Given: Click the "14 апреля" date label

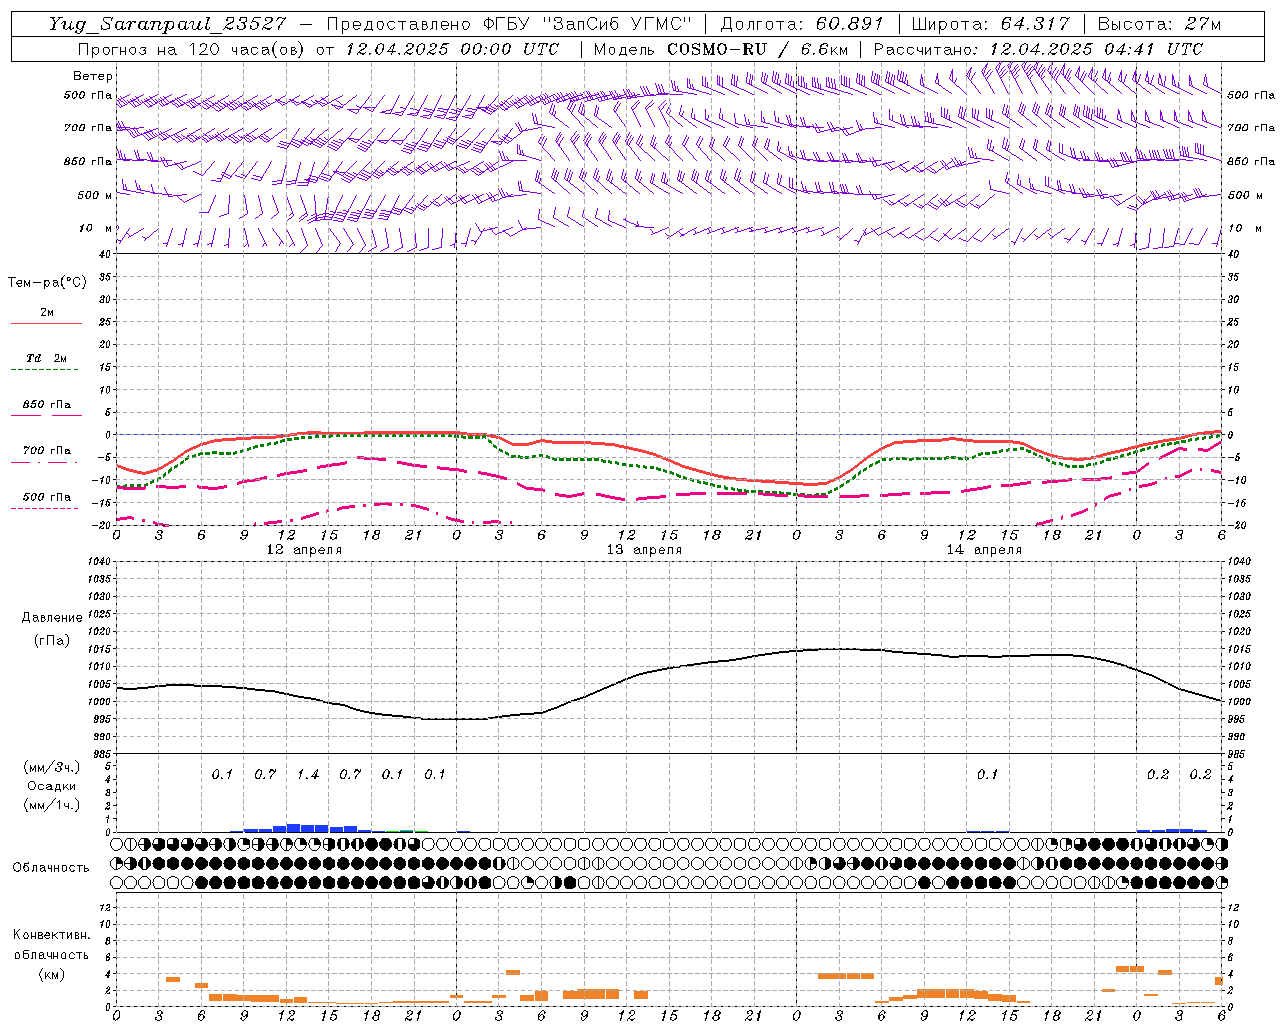Looking at the screenshot, I should pos(984,550).
